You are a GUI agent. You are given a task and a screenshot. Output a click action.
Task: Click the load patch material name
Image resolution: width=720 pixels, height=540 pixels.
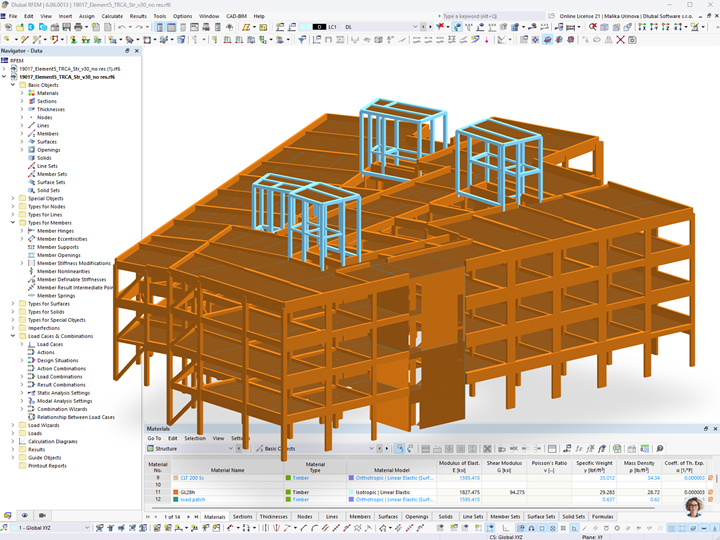tap(192, 500)
